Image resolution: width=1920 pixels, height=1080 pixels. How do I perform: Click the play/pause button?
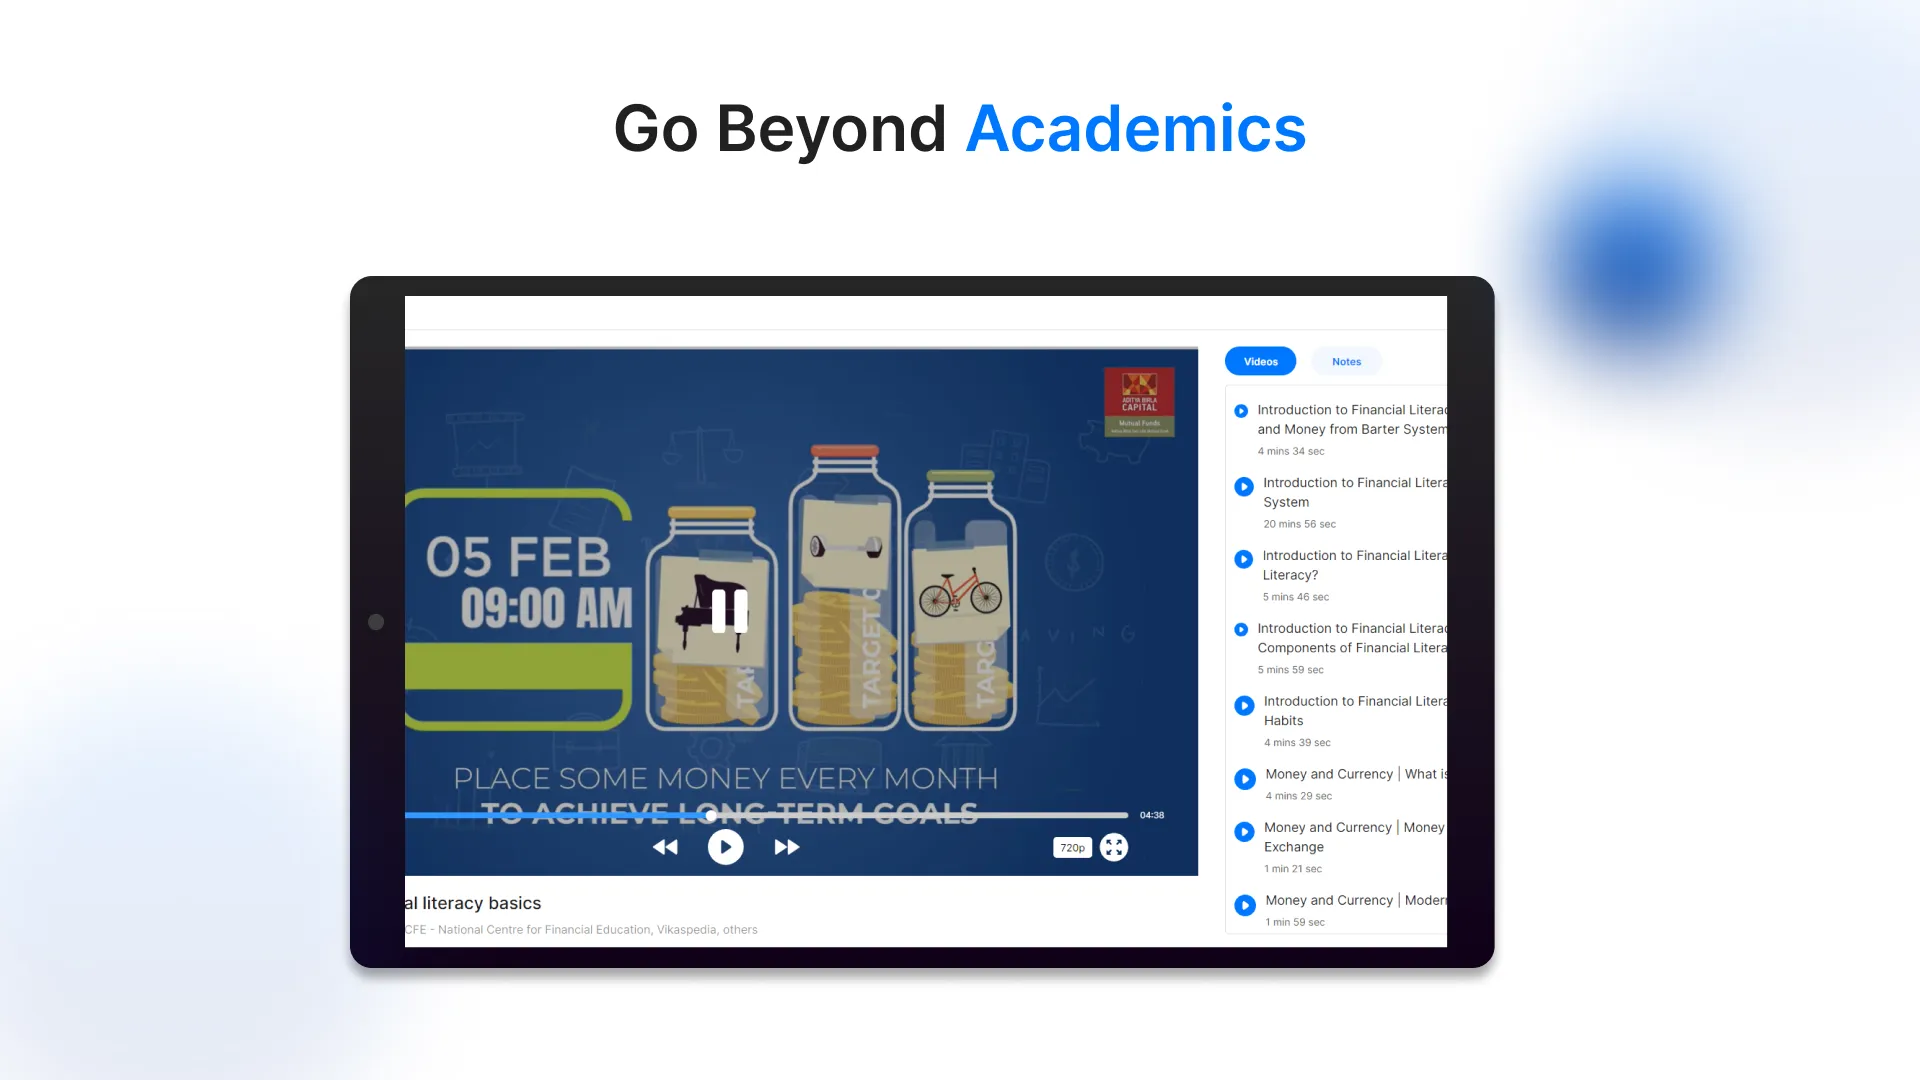727,847
